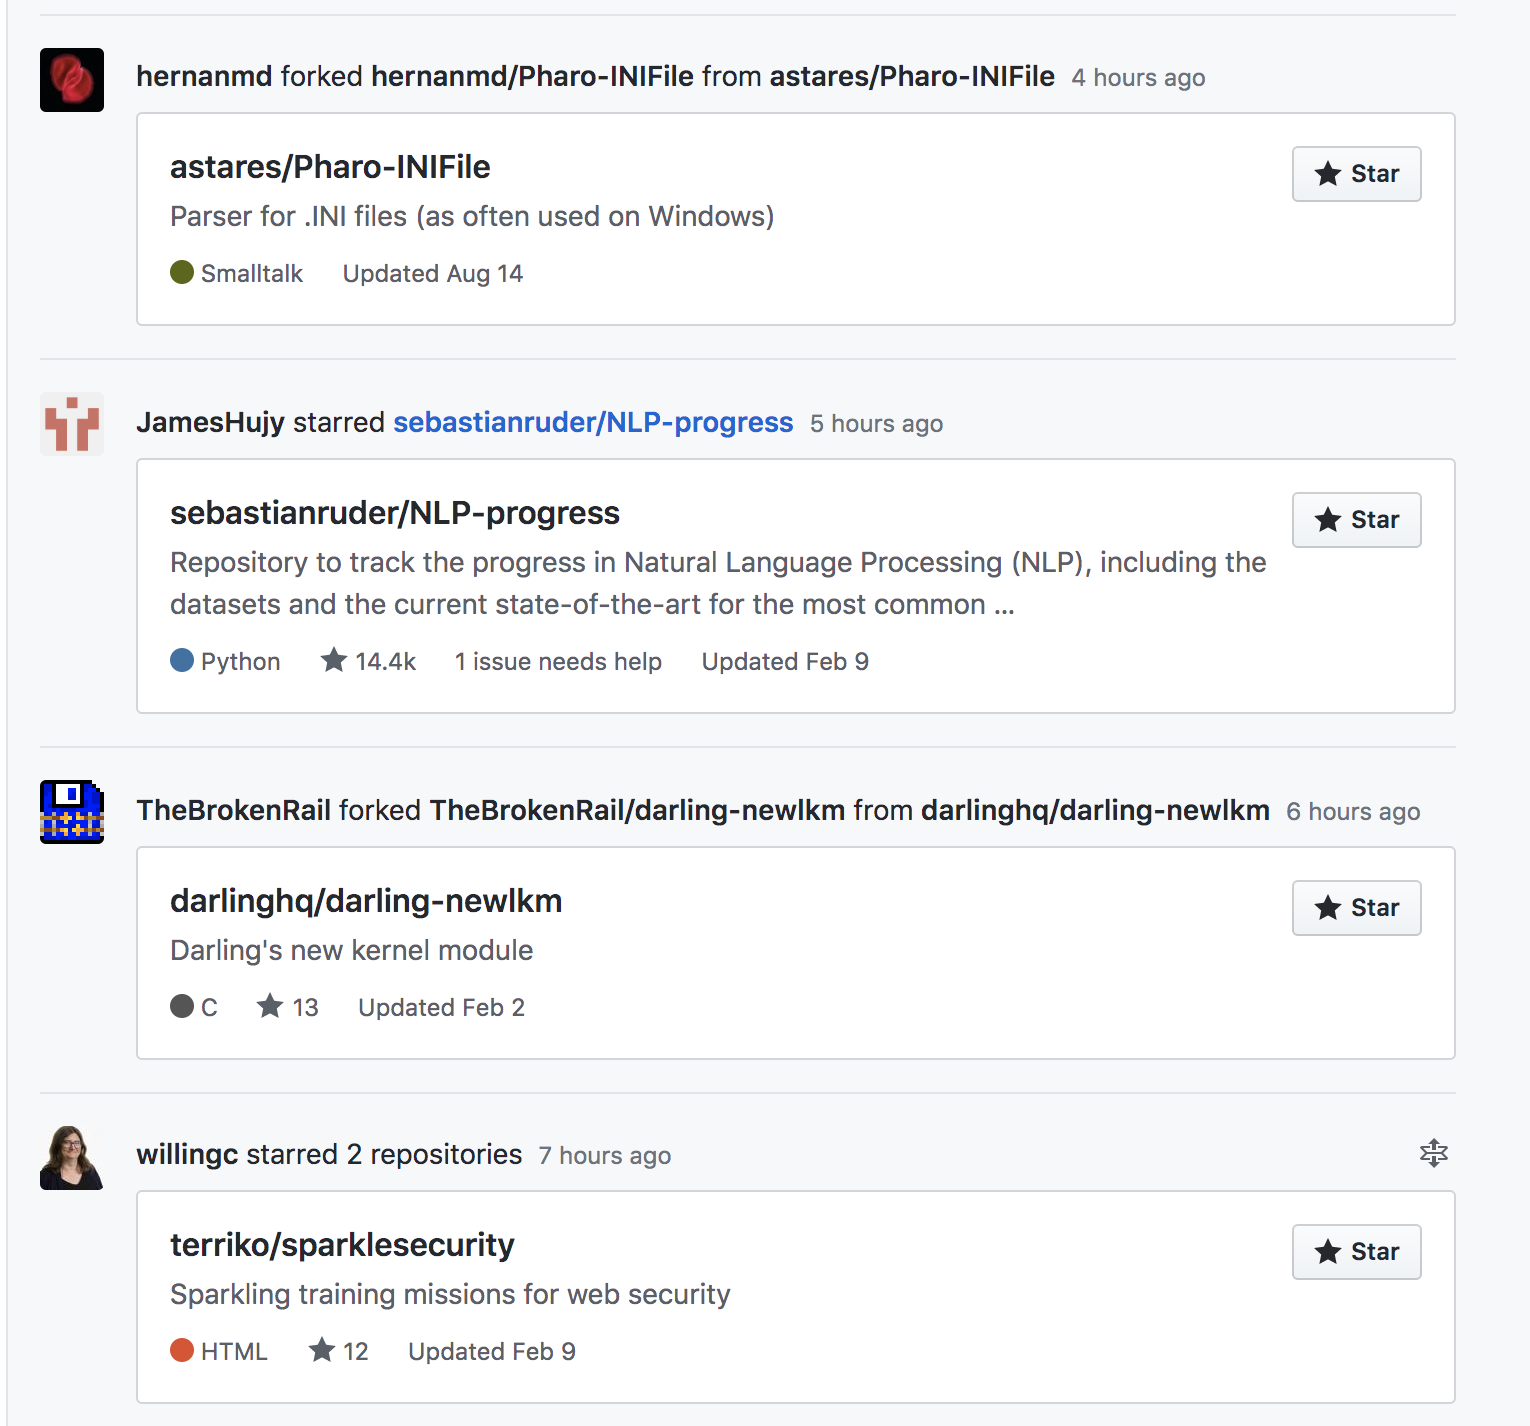
Task: Open hernanmd/Pharo-INIFile fork link
Action: point(532,77)
